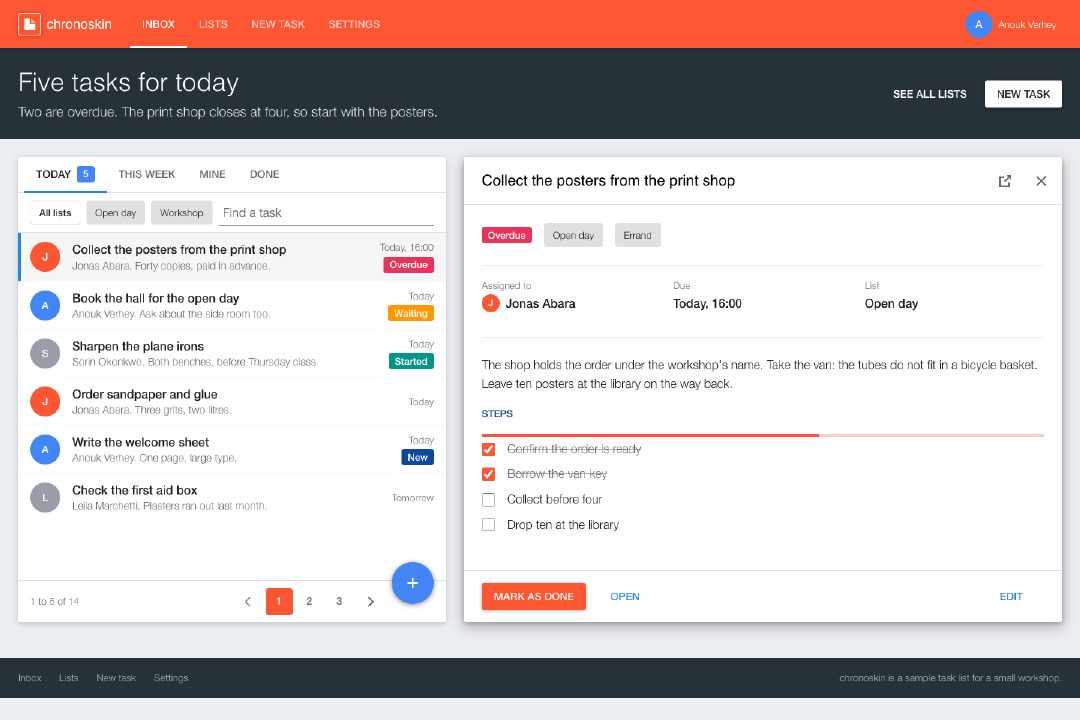Viewport: 1080px width, 720px height.
Task: Click avatar of 'Order sandpaper and glue' row
Action: [x=45, y=401]
